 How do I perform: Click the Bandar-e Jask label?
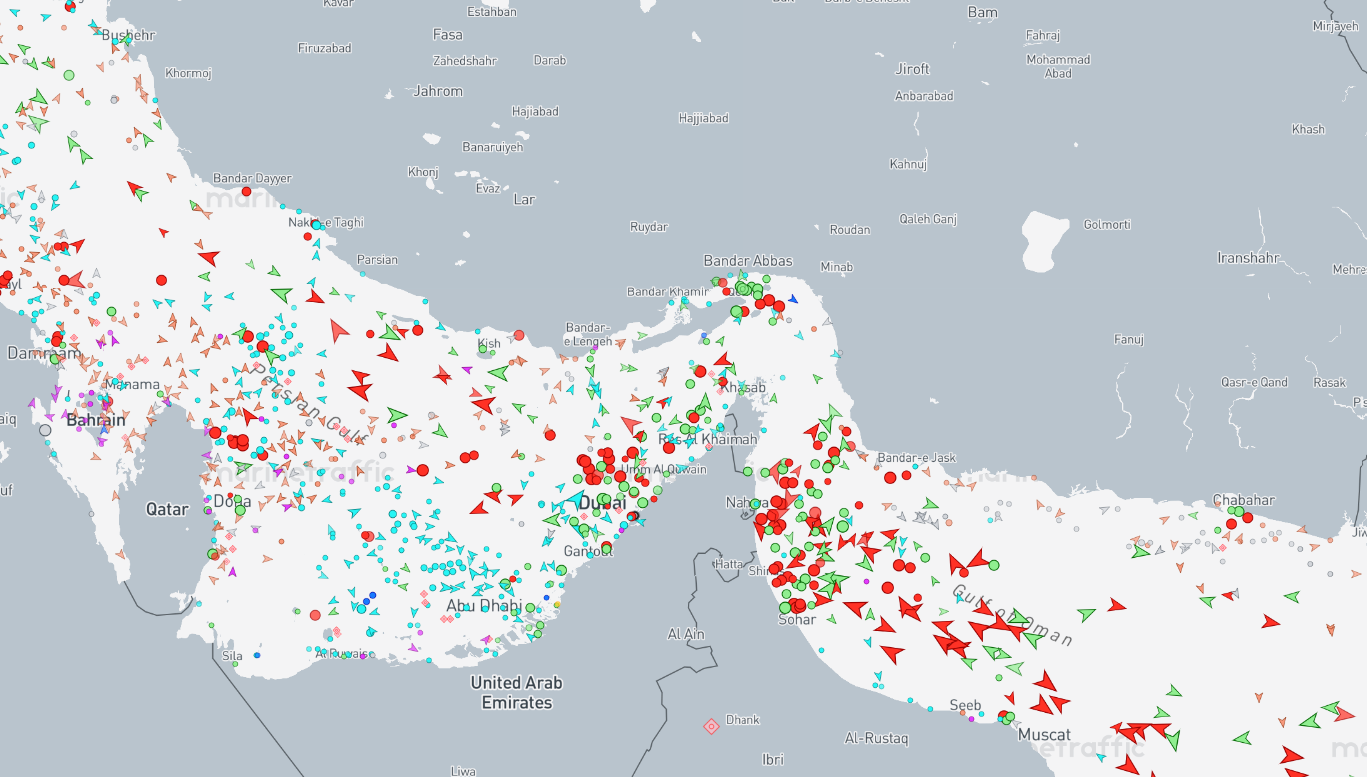916,458
